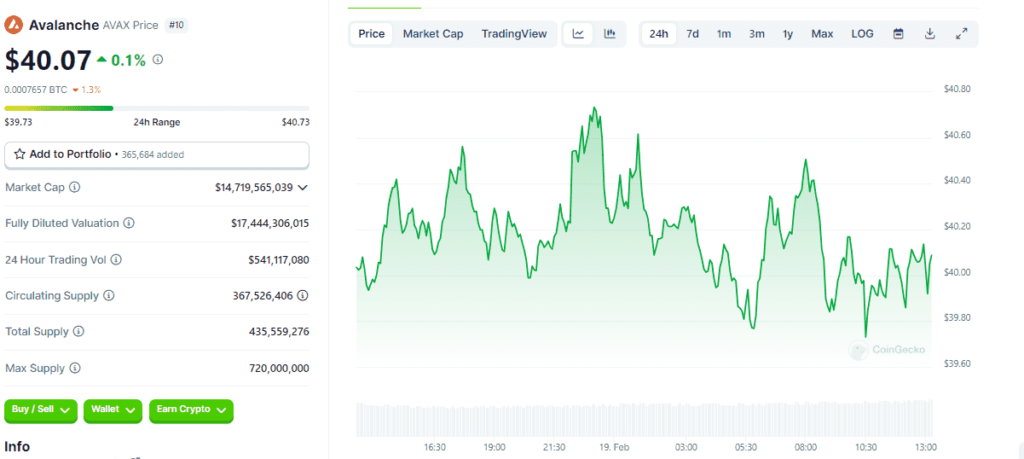Screen dimensions: 1024x459
Task: Expand the Market Cap details chevron
Action: point(302,187)
